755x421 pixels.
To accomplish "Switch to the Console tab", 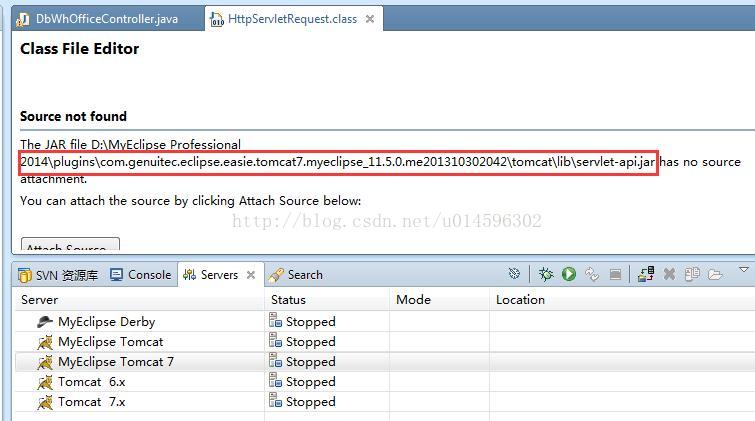I will pyautogui.click(x=141, y=275).
